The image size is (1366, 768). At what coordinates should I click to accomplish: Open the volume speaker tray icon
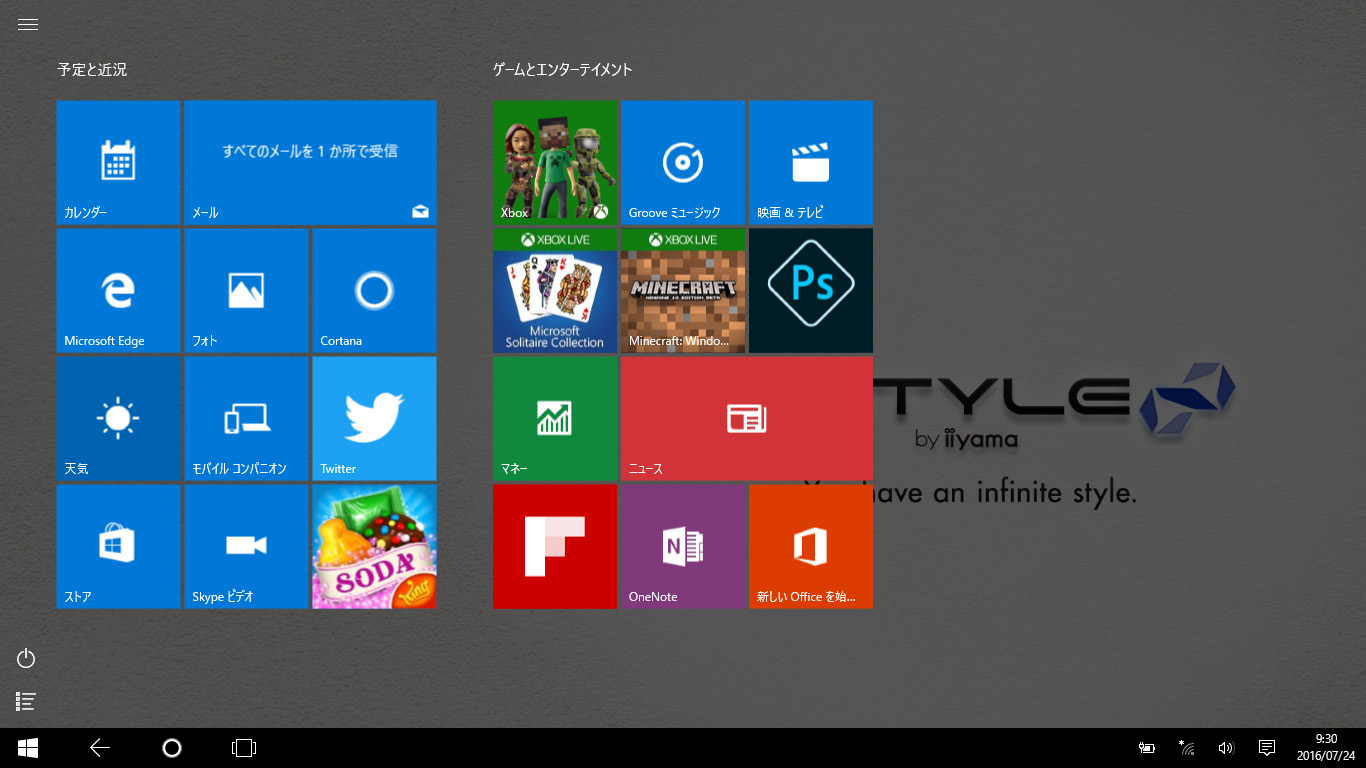click(1226, 748)
